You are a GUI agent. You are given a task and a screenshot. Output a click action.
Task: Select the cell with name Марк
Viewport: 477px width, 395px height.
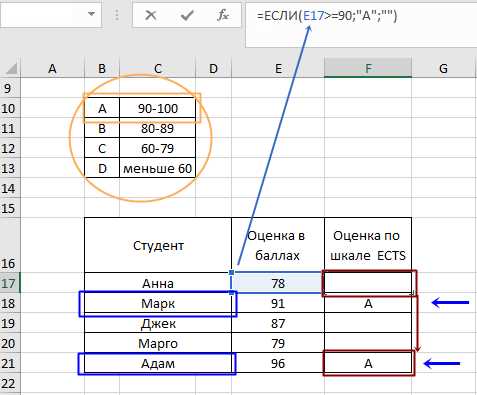(x=158, y=303)
